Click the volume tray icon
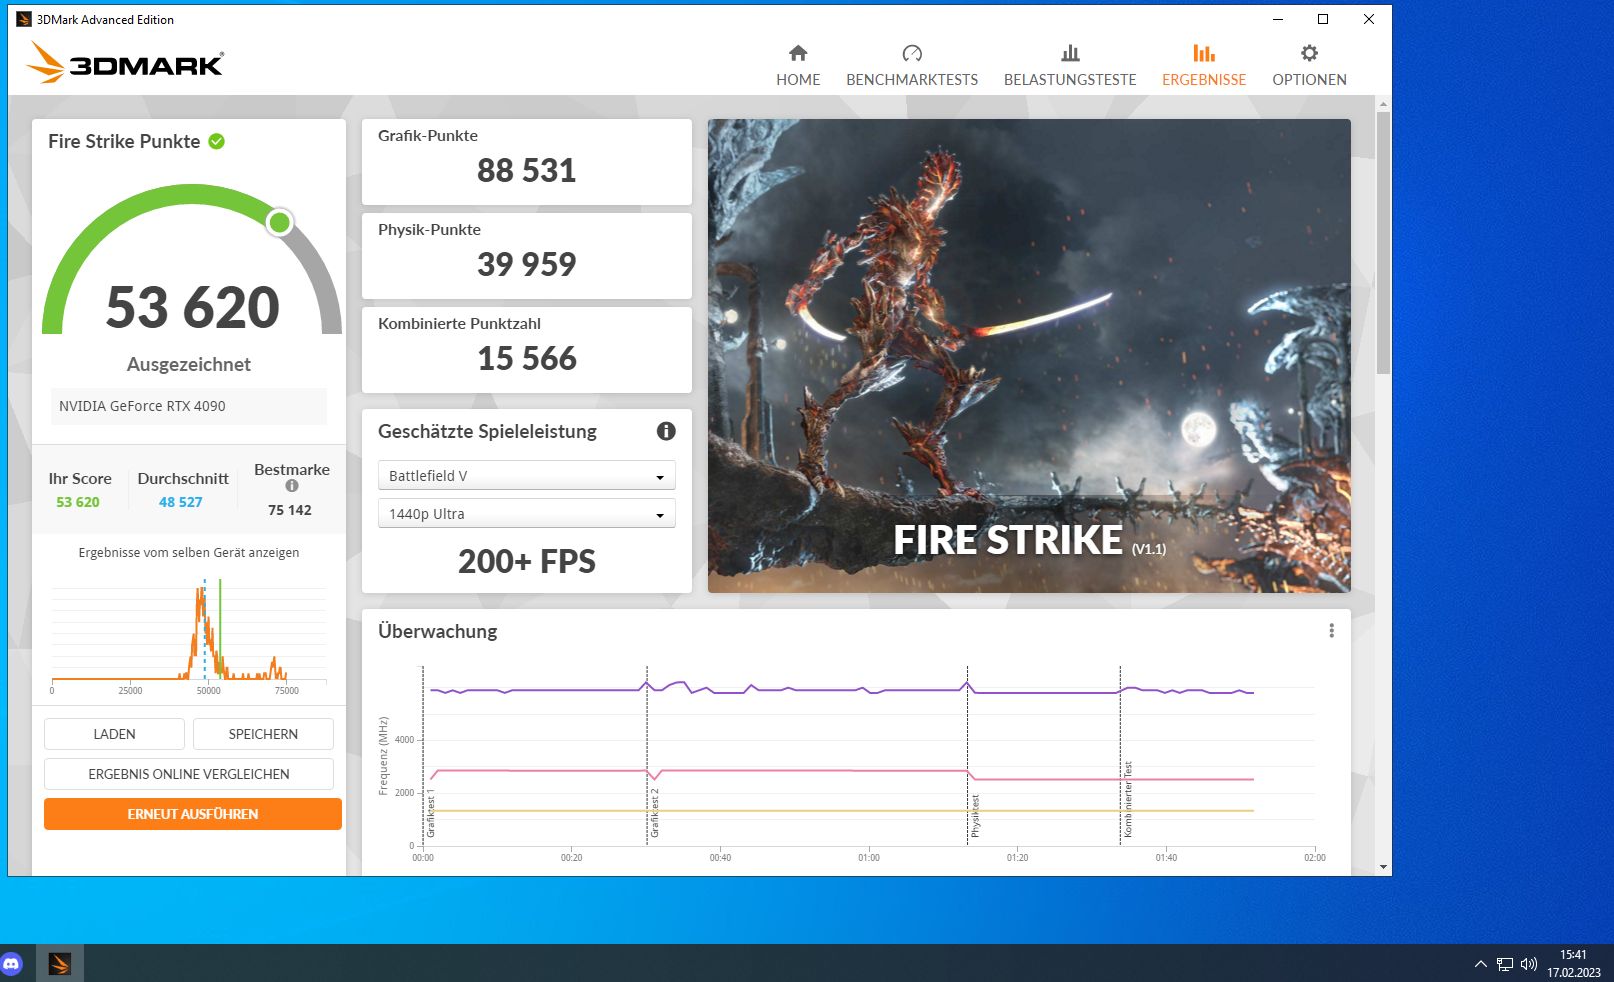This screenshot has height=982, width=1614. (1529, 964)
